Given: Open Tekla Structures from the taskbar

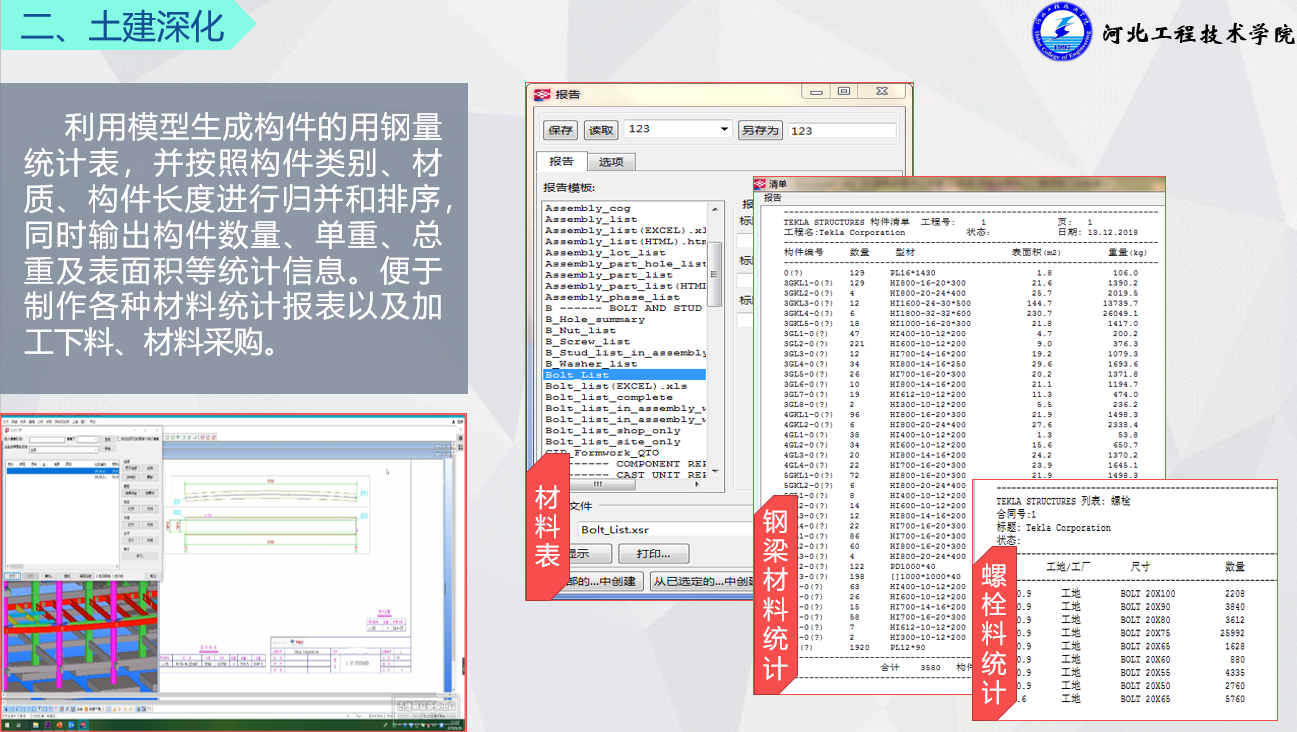Looking at the screenshot, I should pos(82,725).
